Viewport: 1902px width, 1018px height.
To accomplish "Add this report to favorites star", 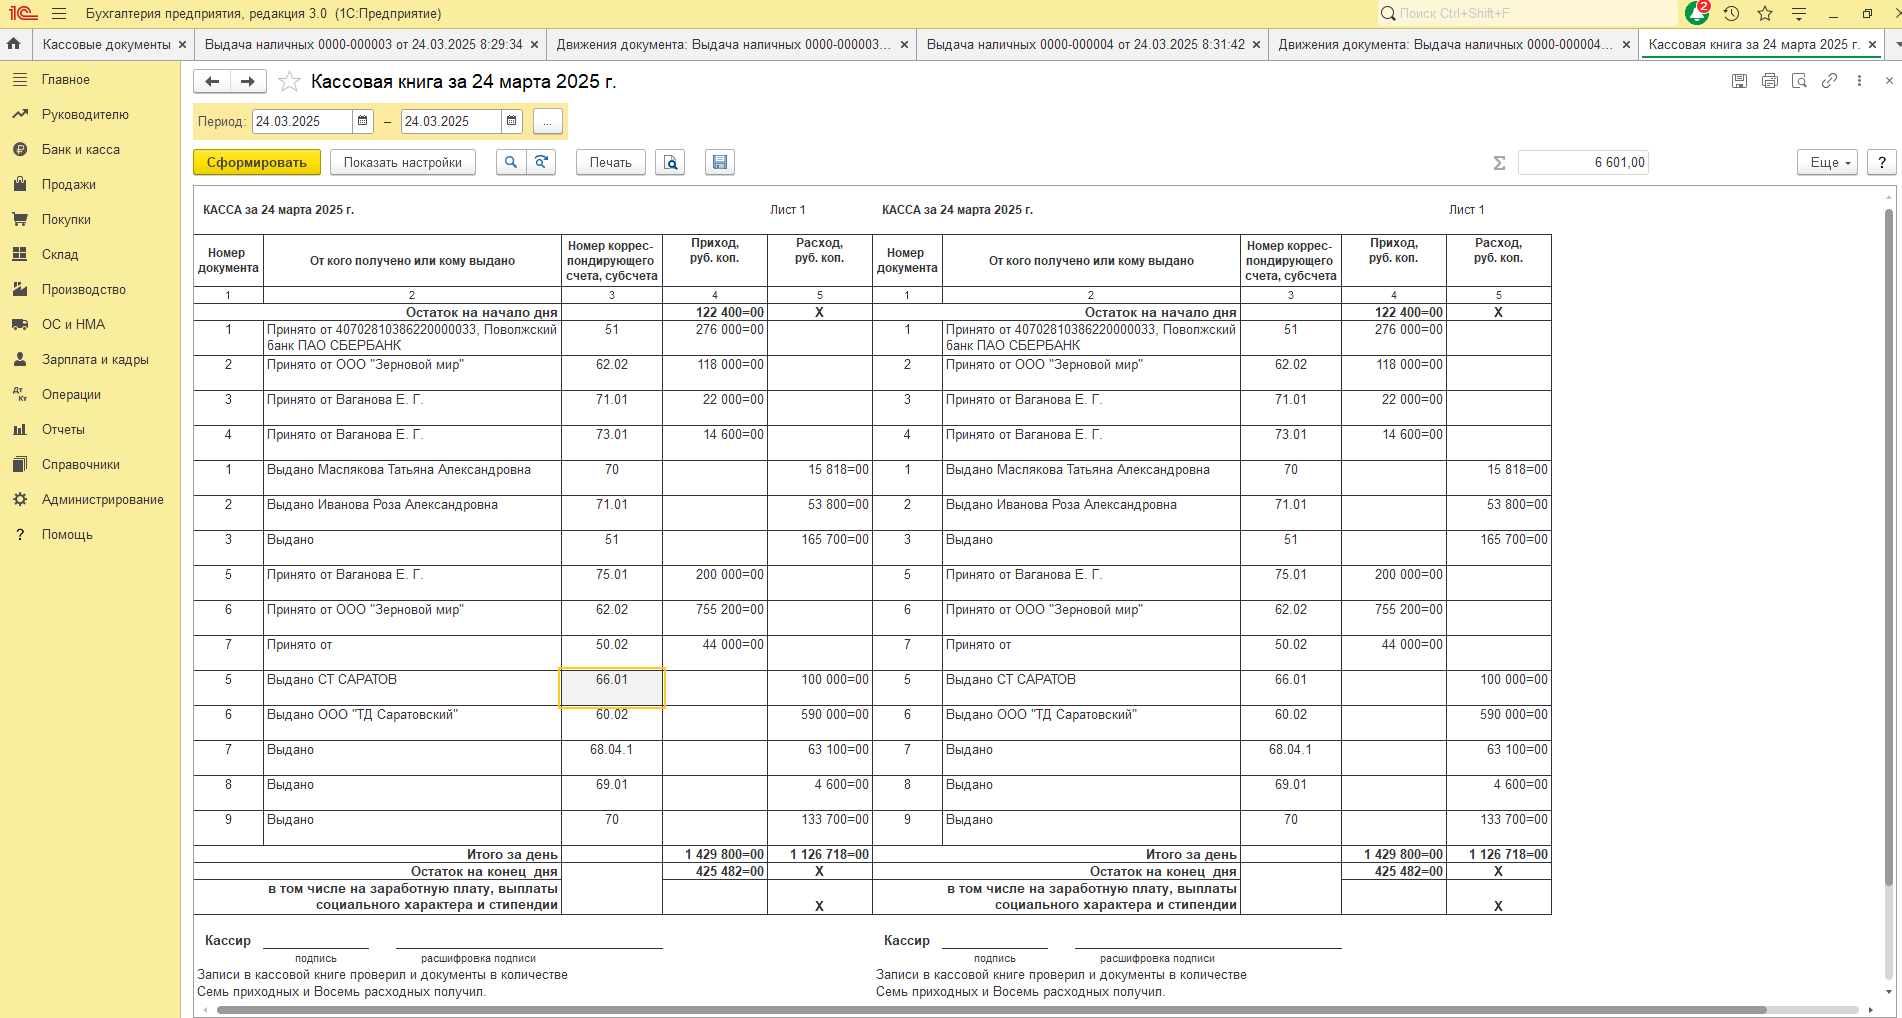I will (x=289, y=81).
